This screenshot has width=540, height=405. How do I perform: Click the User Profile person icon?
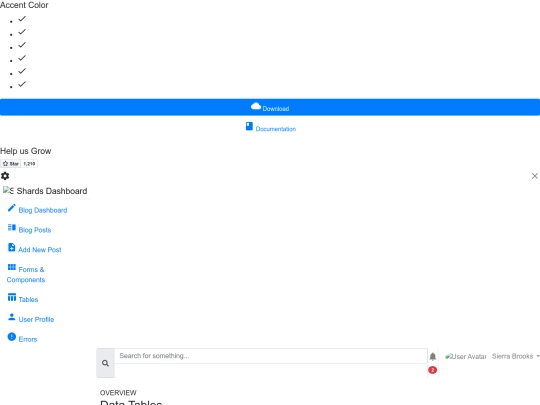point(12,317)
